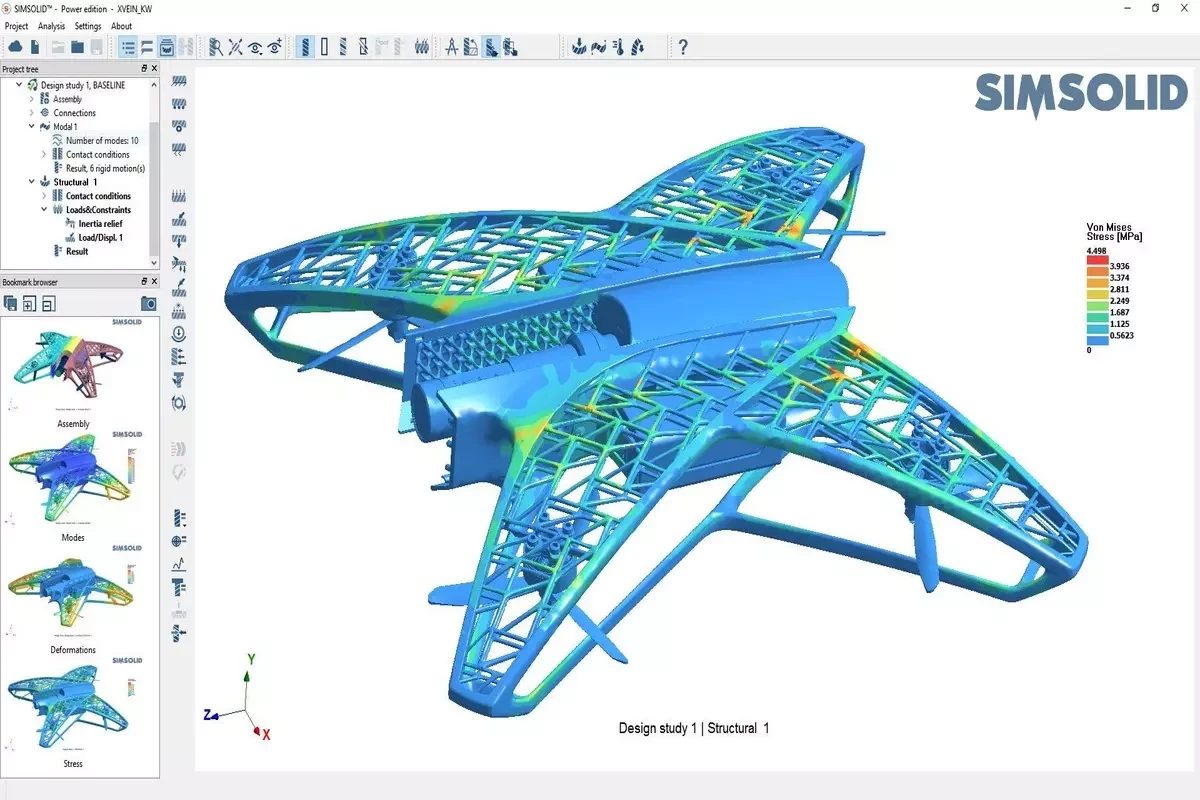Open the Settings menu
1200x800 pixels.
pyautogui.click(x=88, y=26)
